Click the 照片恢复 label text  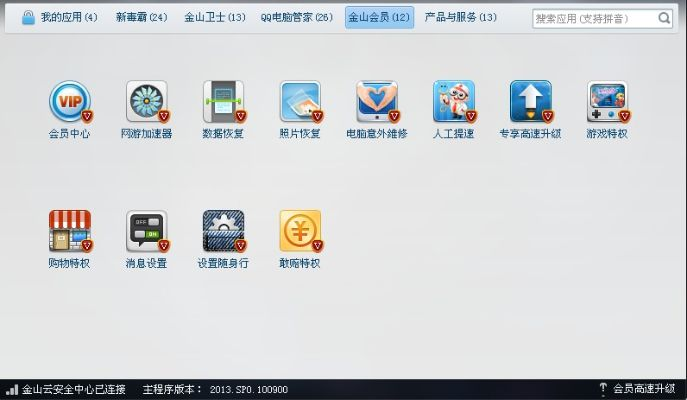(300, 134)
